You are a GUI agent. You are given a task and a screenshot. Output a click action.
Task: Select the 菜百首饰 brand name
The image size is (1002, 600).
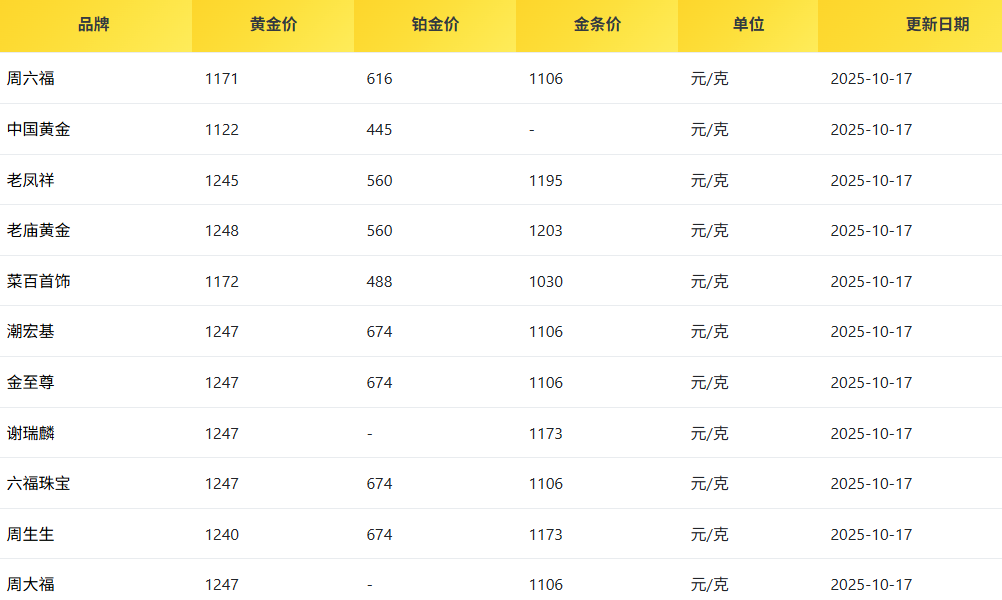(x=39, y=282)
